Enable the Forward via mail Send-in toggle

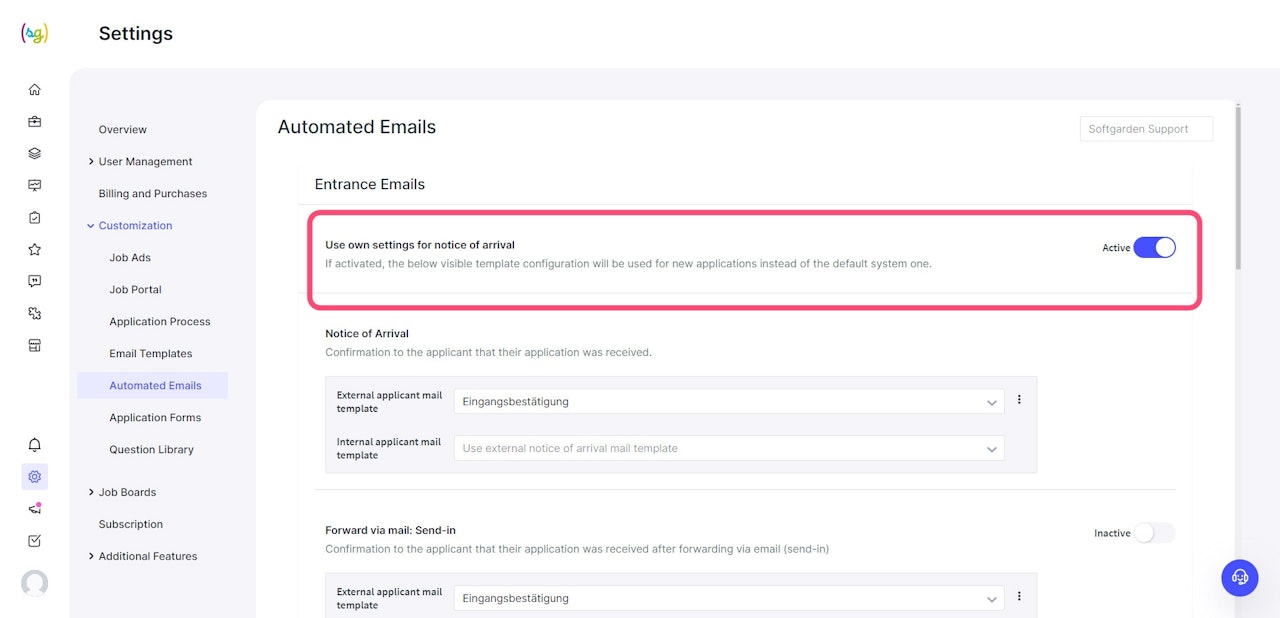click(1154, 533)
